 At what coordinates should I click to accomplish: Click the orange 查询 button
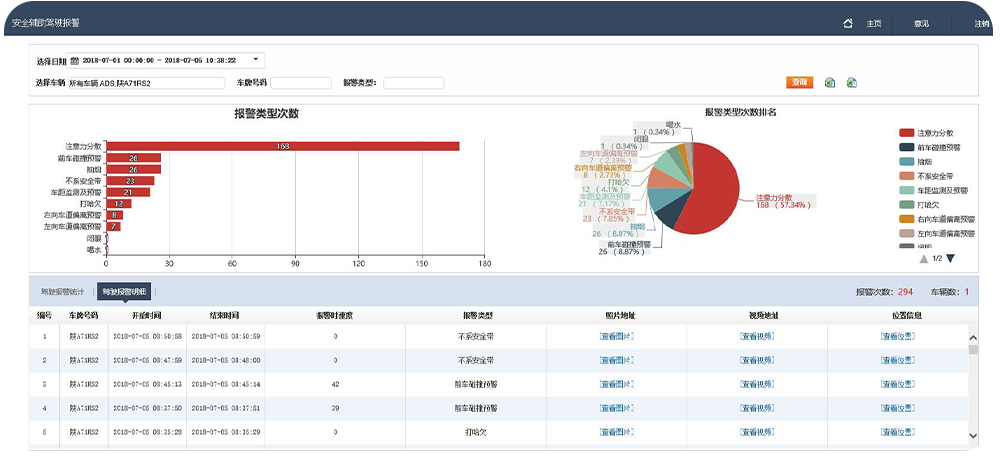pos(799,83)
